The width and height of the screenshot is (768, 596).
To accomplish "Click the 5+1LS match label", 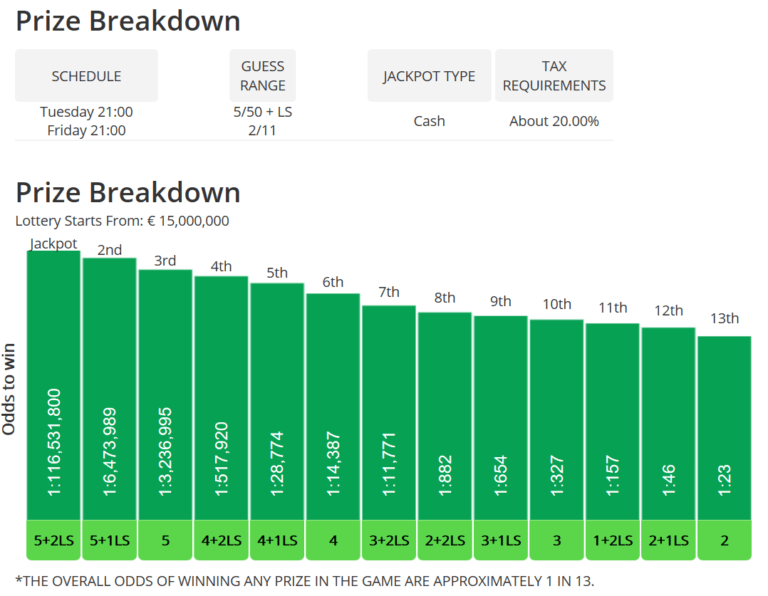I will (x=109, y=540).
